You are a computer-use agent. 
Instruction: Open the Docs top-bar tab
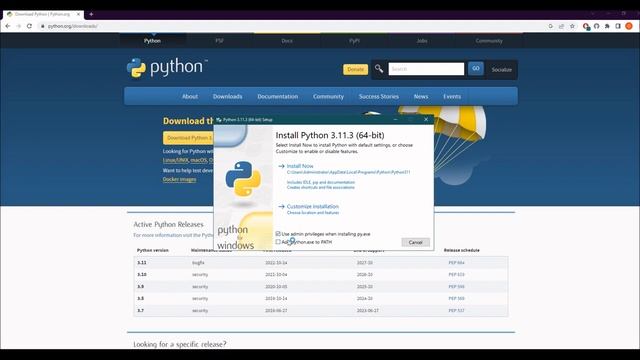pyautogui.click(x=287, y=41)
